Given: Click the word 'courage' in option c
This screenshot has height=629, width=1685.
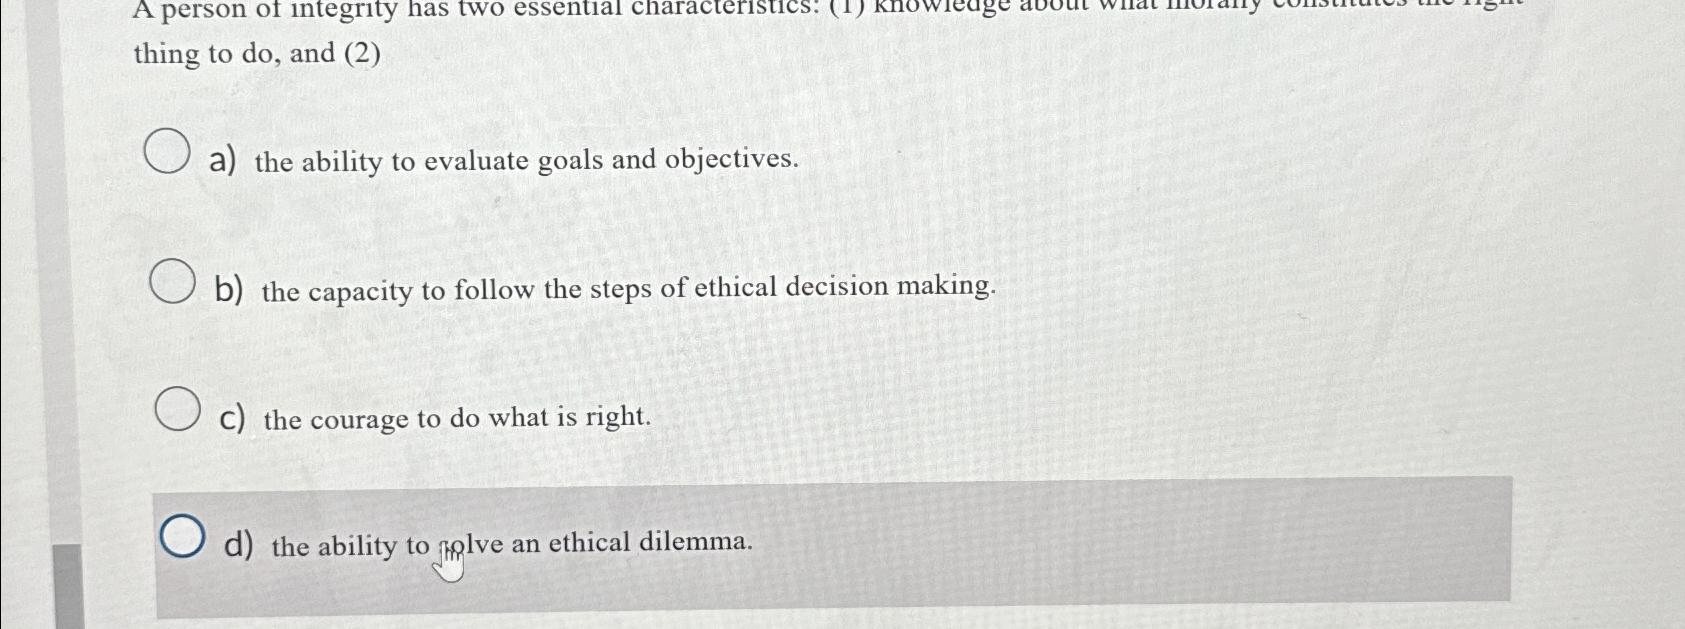Looking at the screenshot, I should coord(358,420).
